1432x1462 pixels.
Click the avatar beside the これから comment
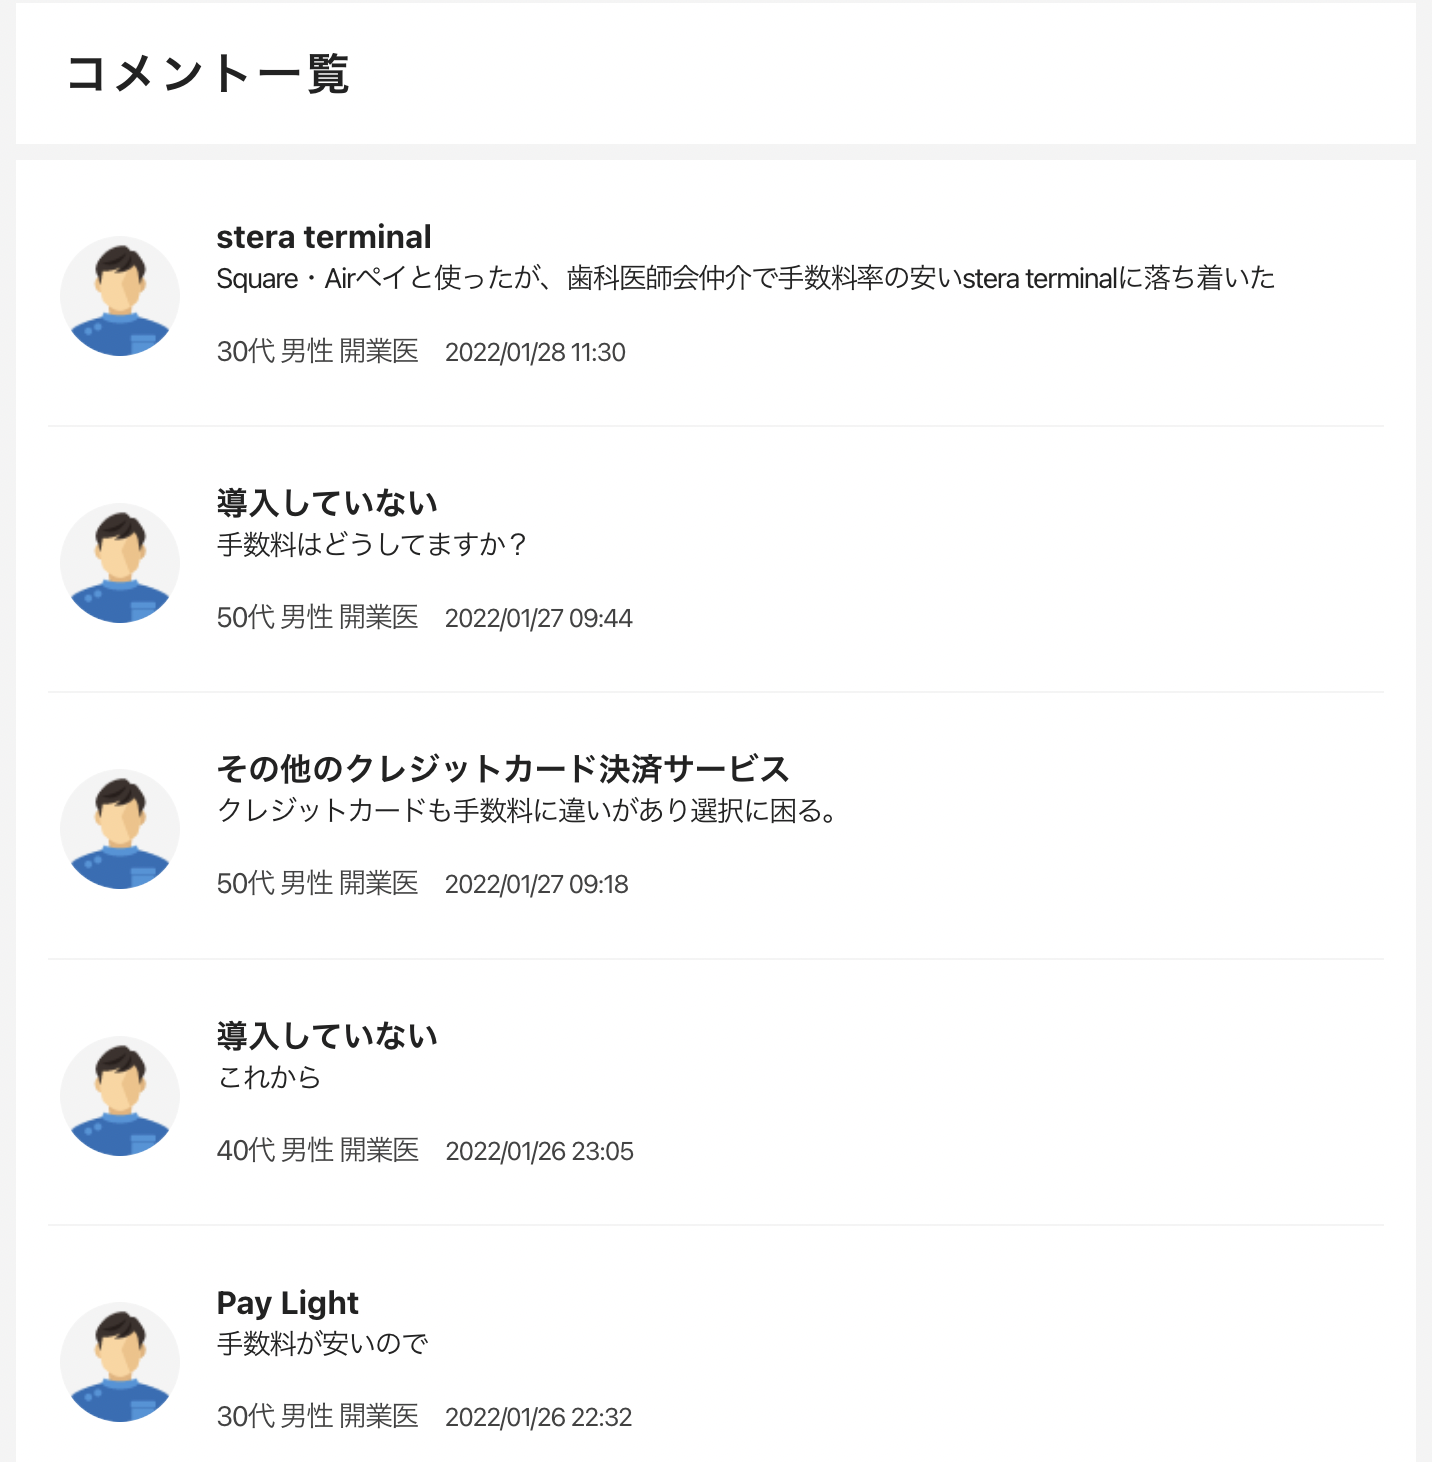click(120, 1096)
